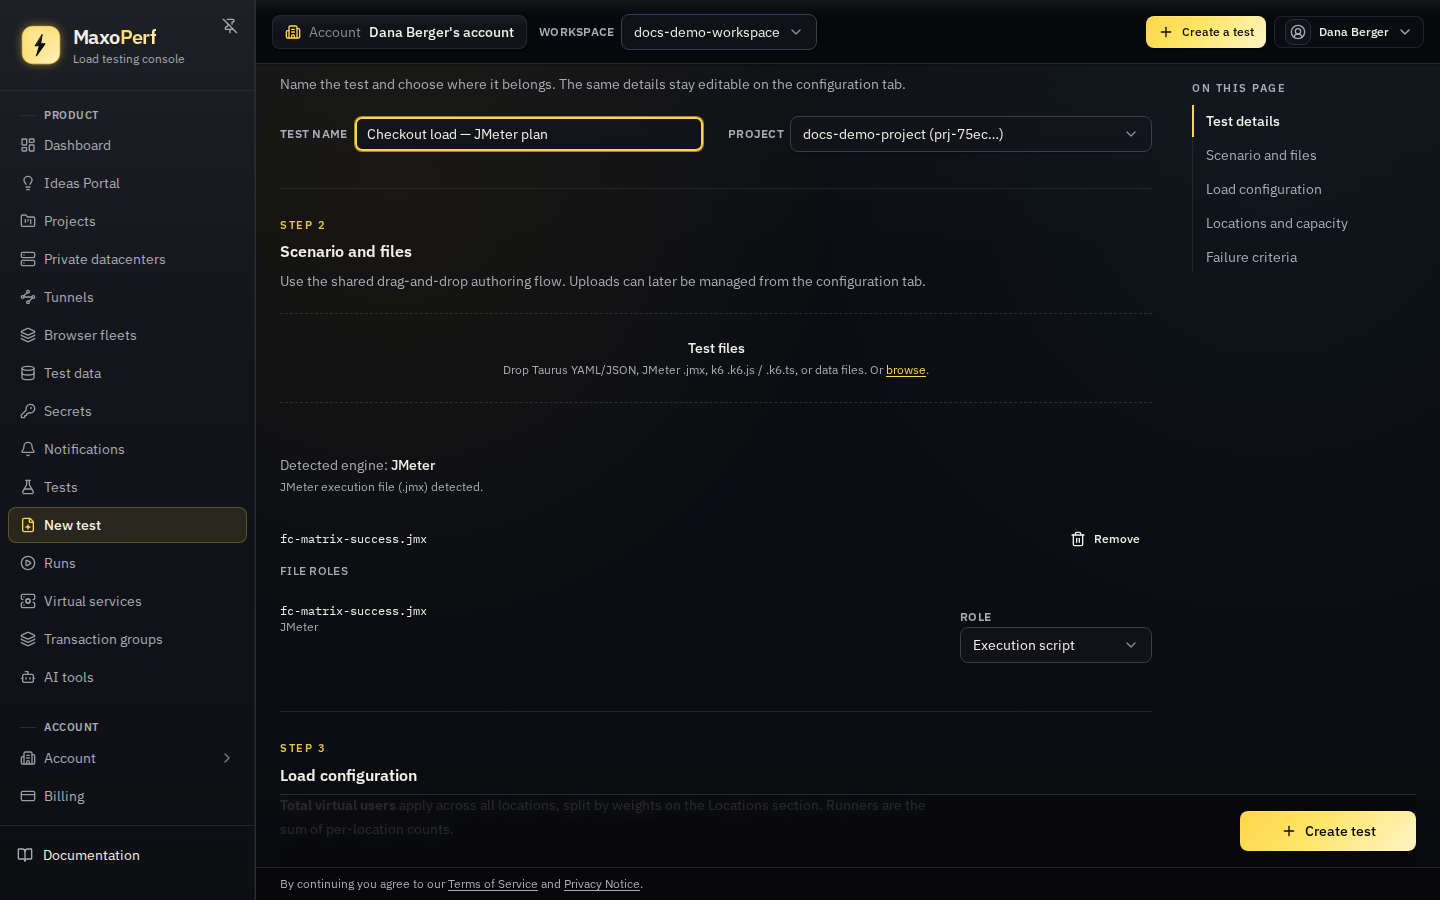Click the Virtual services icon
Screen dimensions: 1440x900
point(28,601)
